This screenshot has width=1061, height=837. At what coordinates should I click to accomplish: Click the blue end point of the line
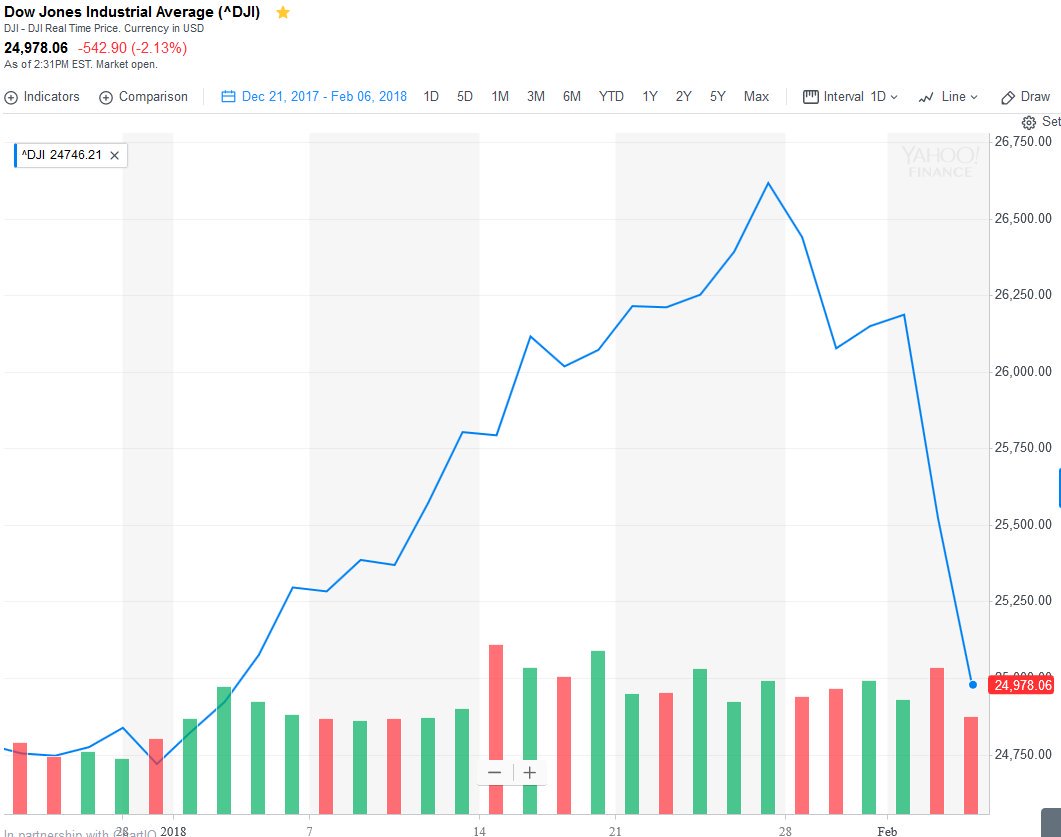(973, 685)
